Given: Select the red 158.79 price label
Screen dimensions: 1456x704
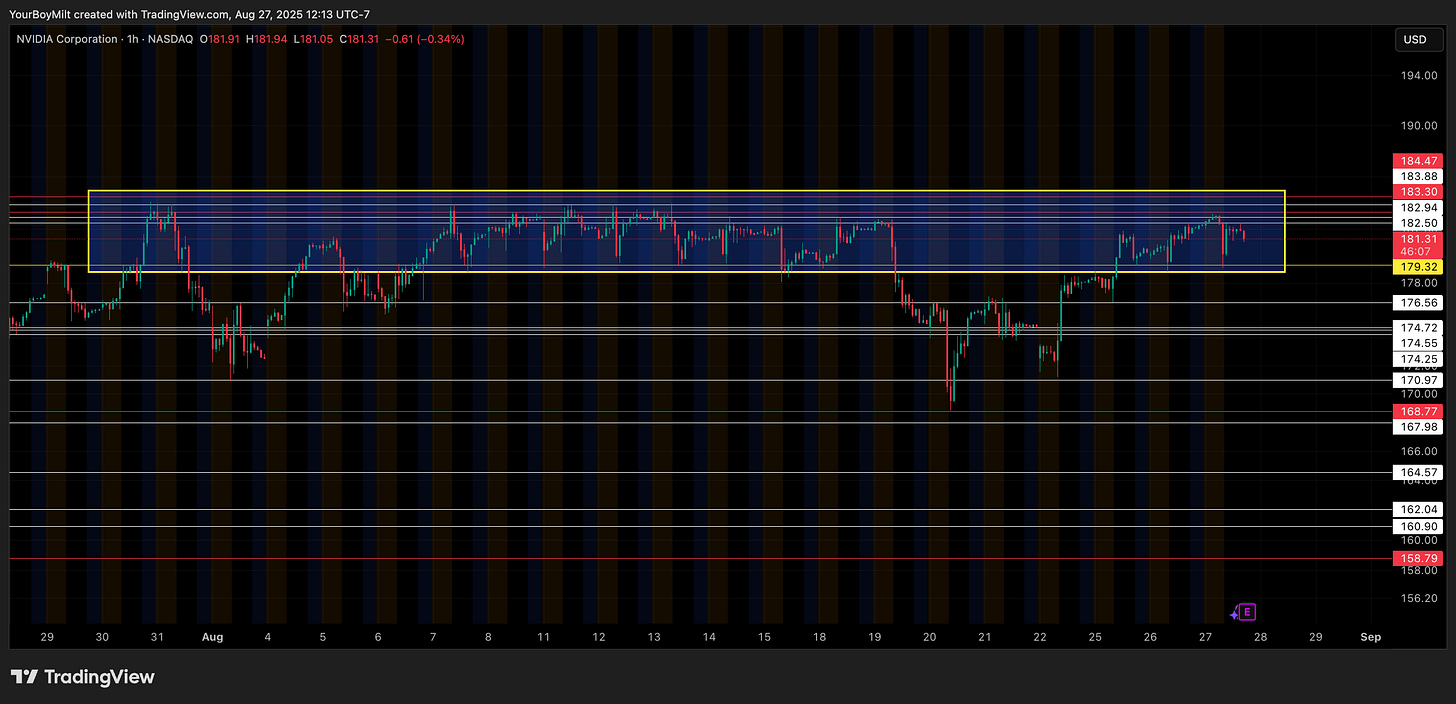Looking at the screenshot, I should tap(1418, 558).
